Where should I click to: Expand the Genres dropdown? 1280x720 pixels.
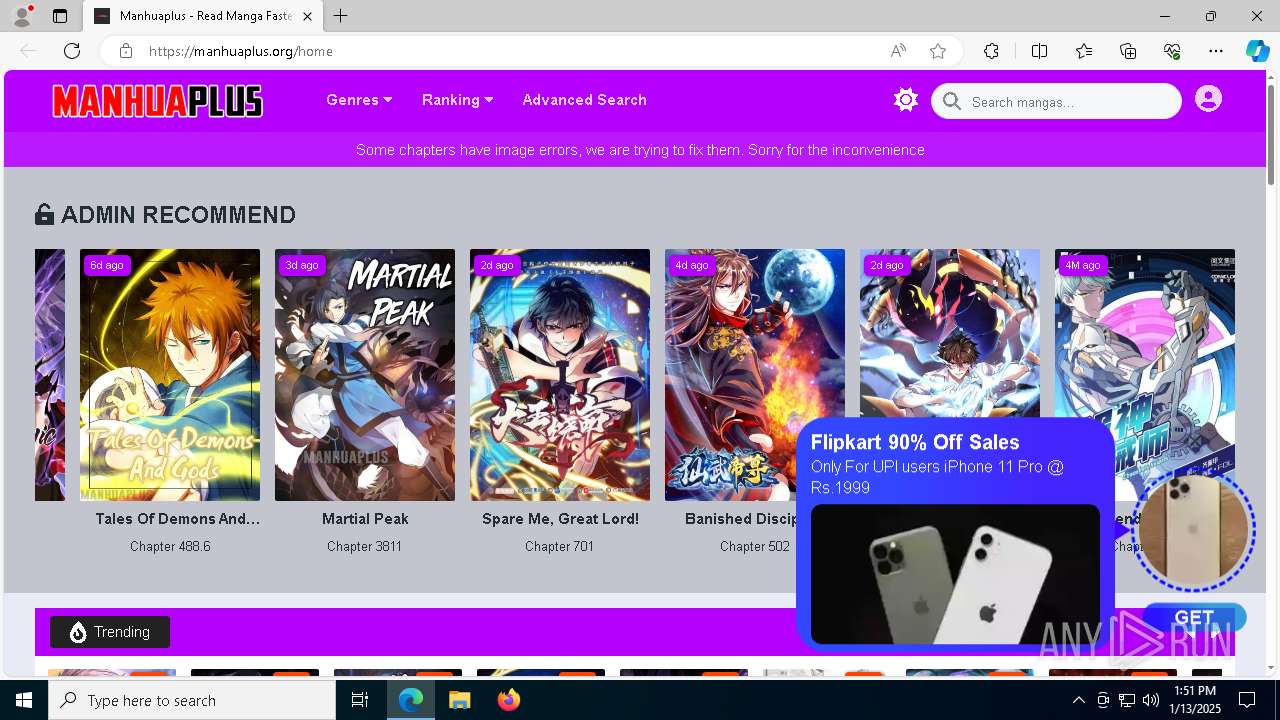click(359, 100)
